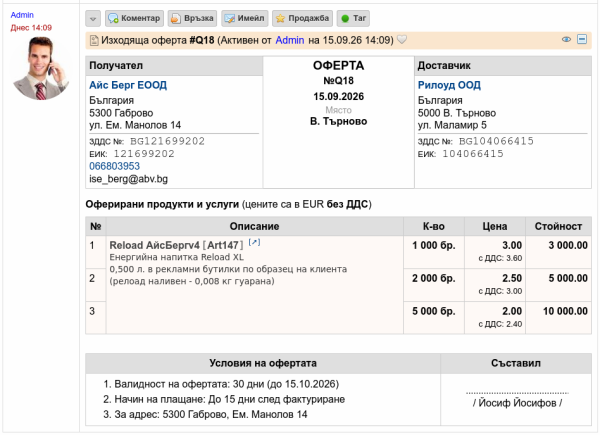
Task: Click the с ДДС: 3.60 price note
Action: tap(500, 258)
